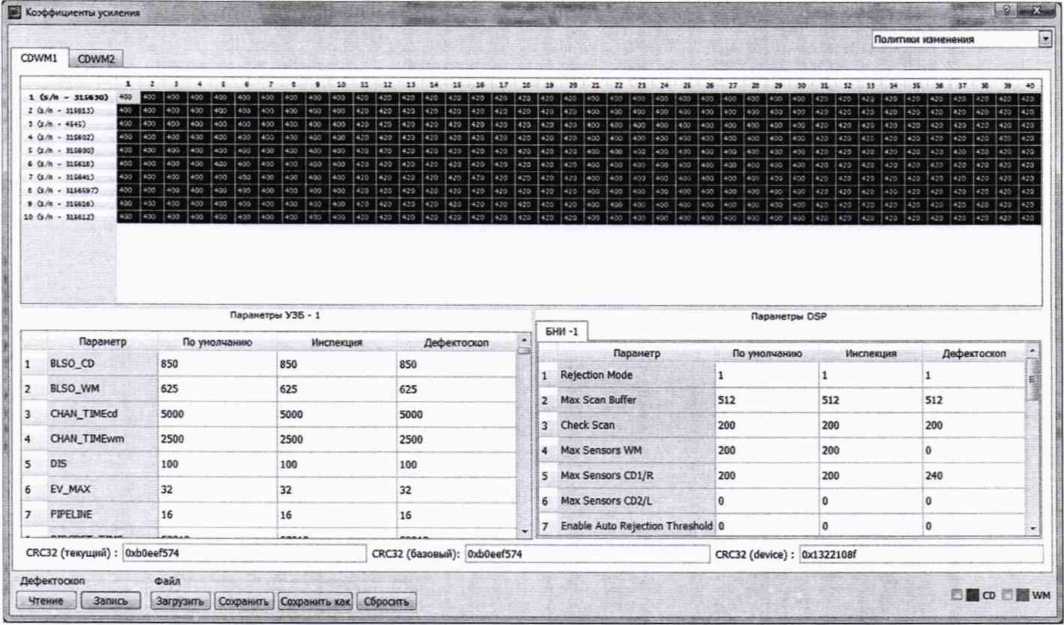The image size is (1064, 625).
Task: Select row header 10 in gain grid
Action: [68, 217]
